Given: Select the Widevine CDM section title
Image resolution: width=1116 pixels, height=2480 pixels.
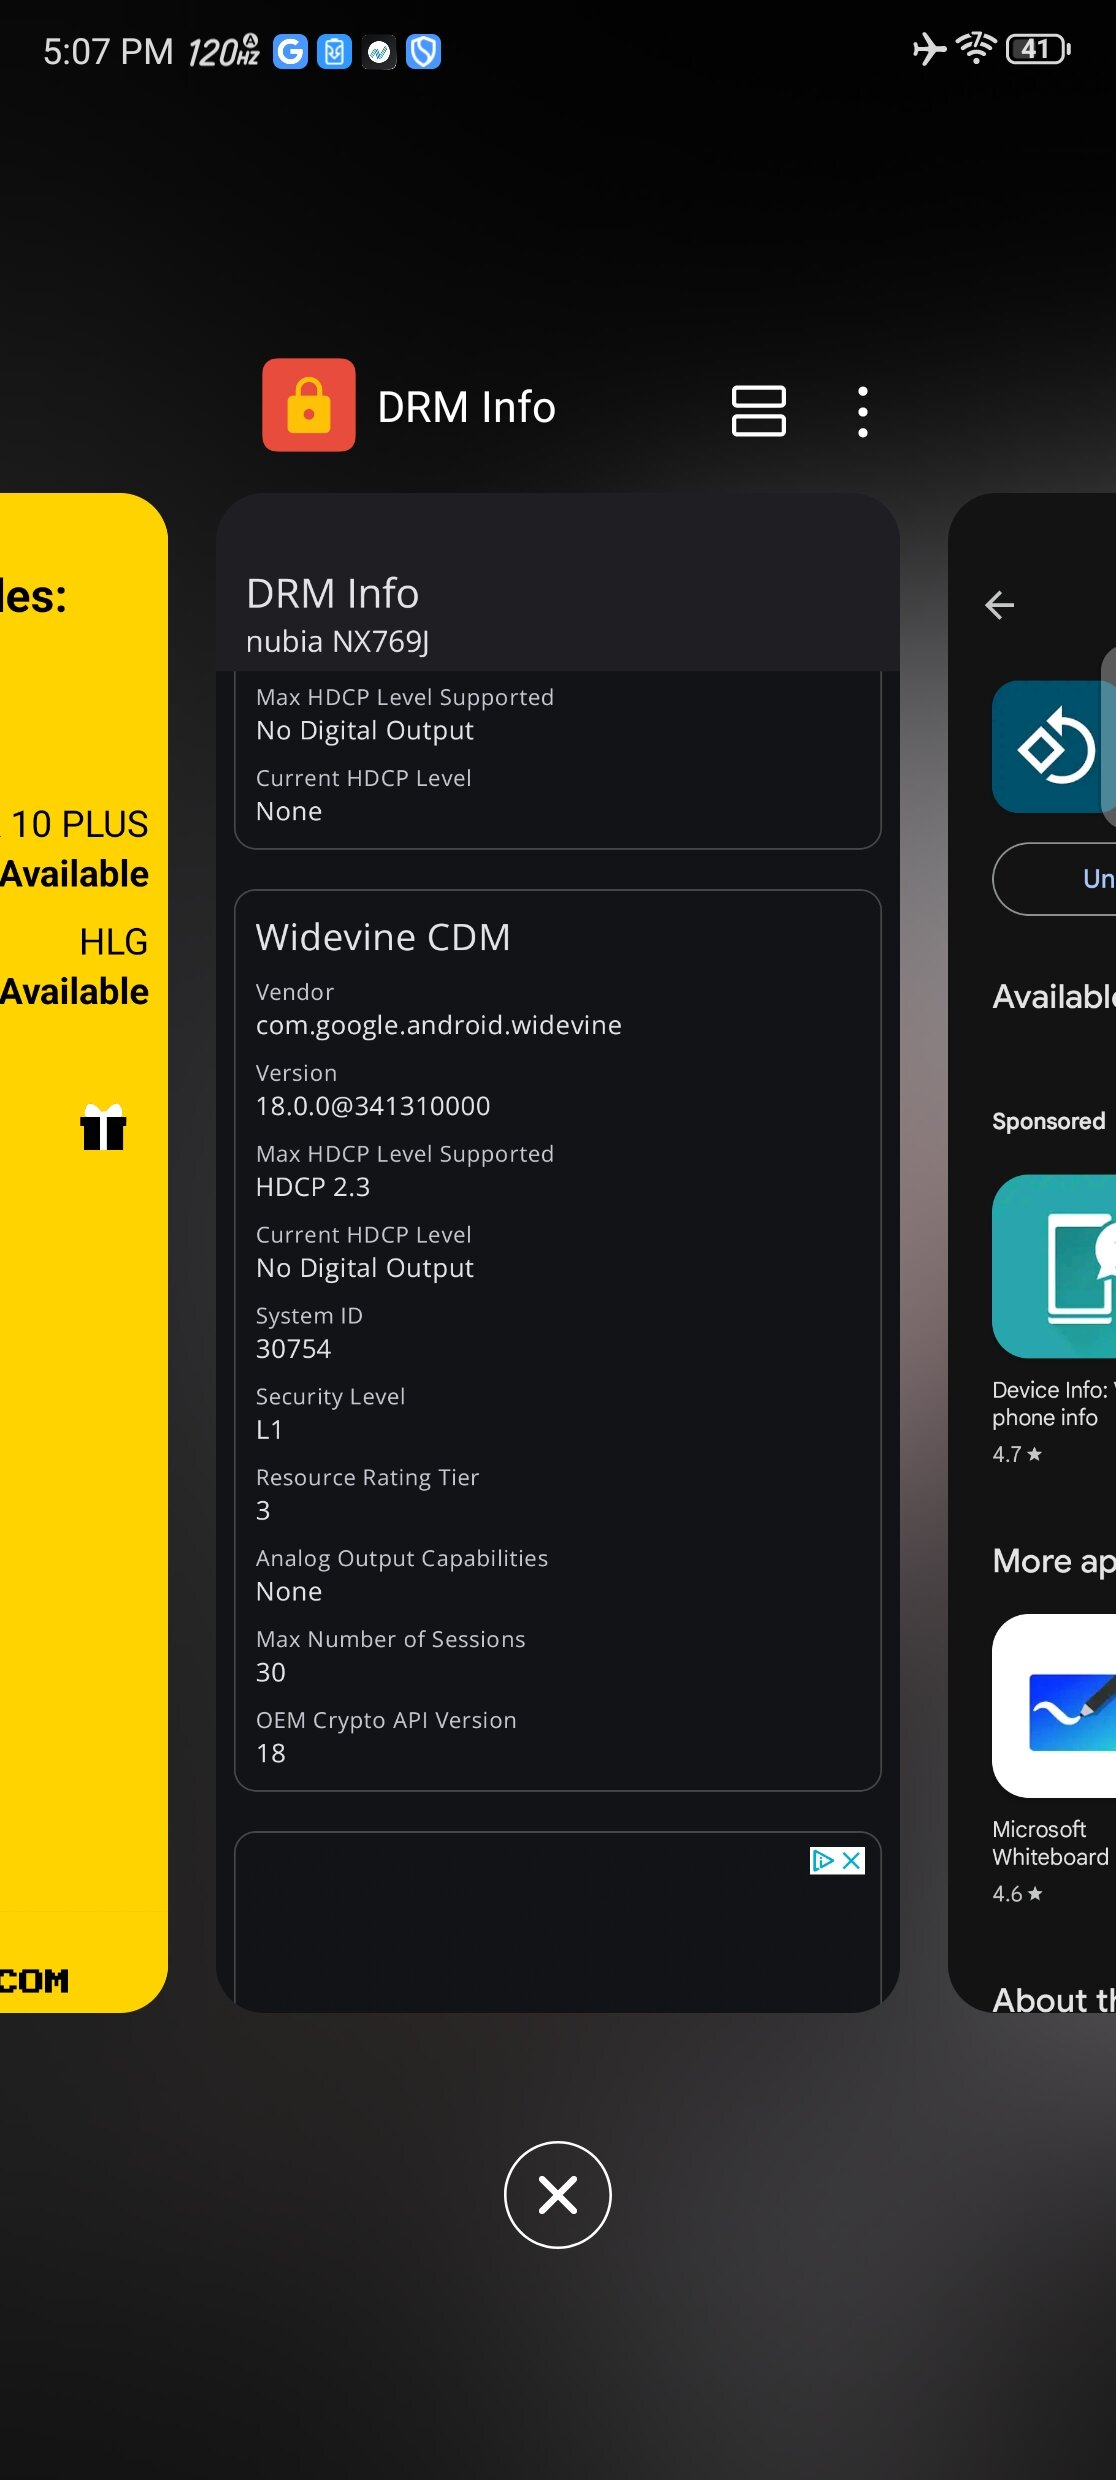Looking at the screenshot, I should tap(383, 937).
